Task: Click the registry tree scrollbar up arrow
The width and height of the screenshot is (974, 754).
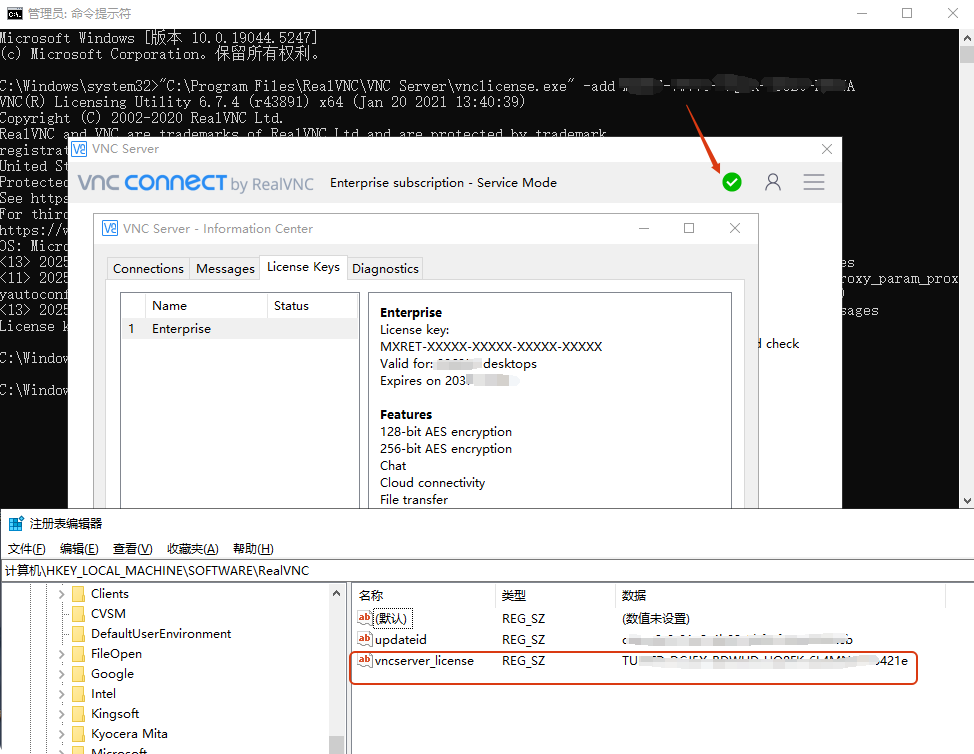Action: 336,593
